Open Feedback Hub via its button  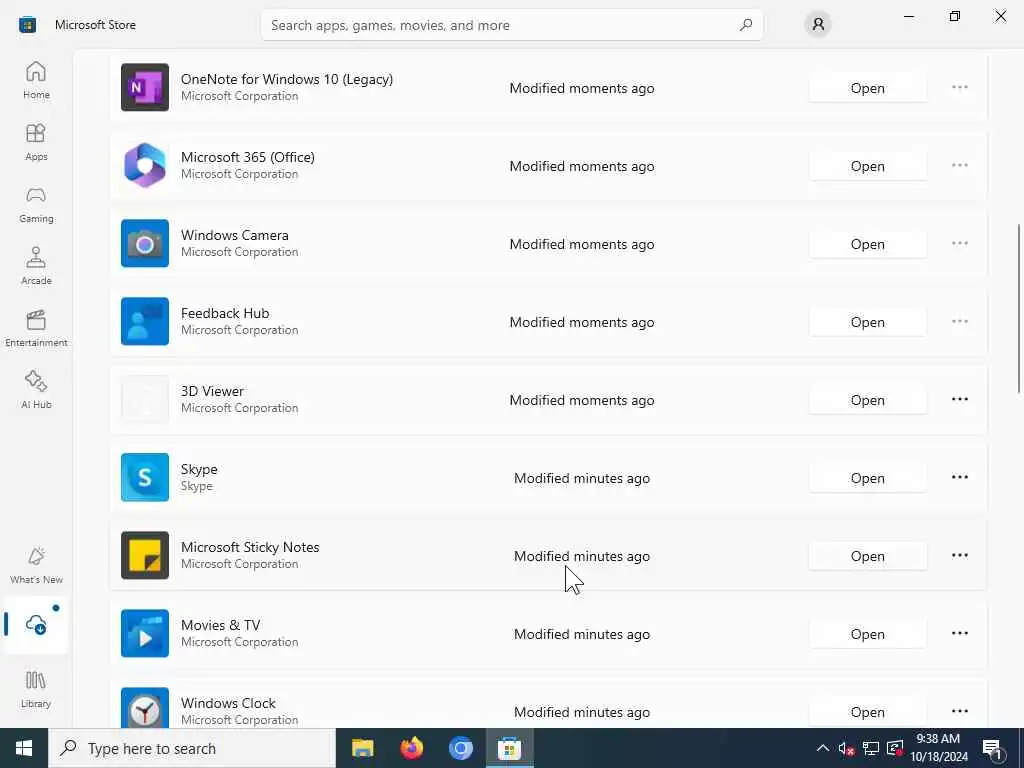867,322
